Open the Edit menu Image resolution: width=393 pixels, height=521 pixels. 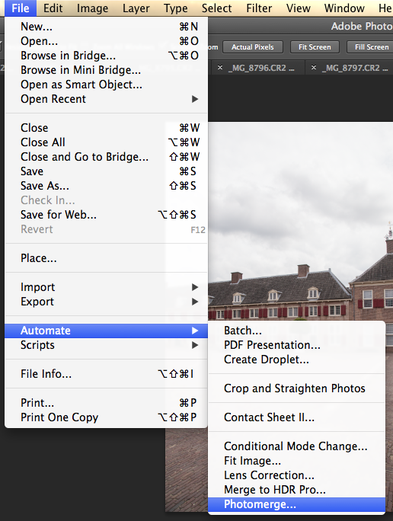click(x=53, y=8)
